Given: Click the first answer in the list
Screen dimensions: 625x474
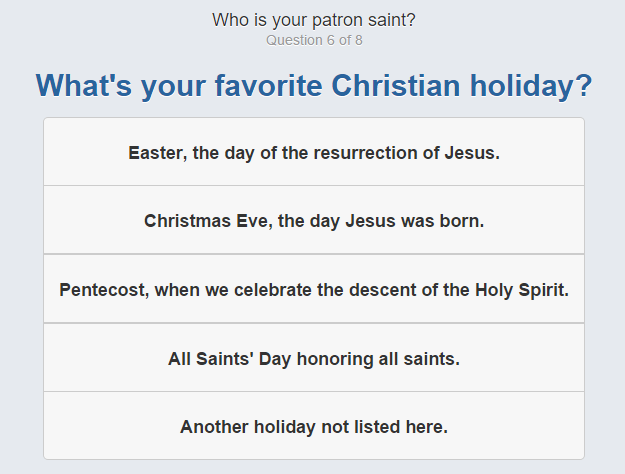Looking at the screenshot, I should click(314, 152).
